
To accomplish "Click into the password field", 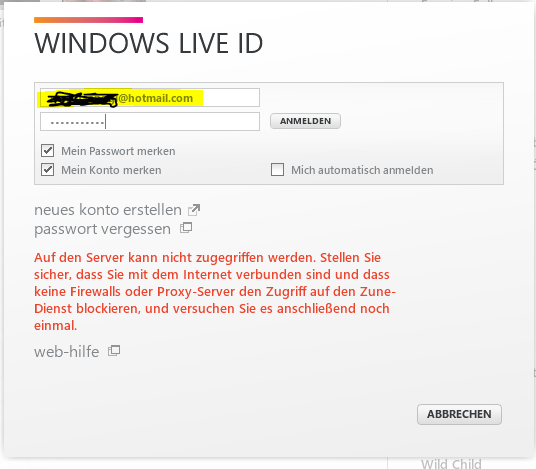I will [x=150, y=121].
